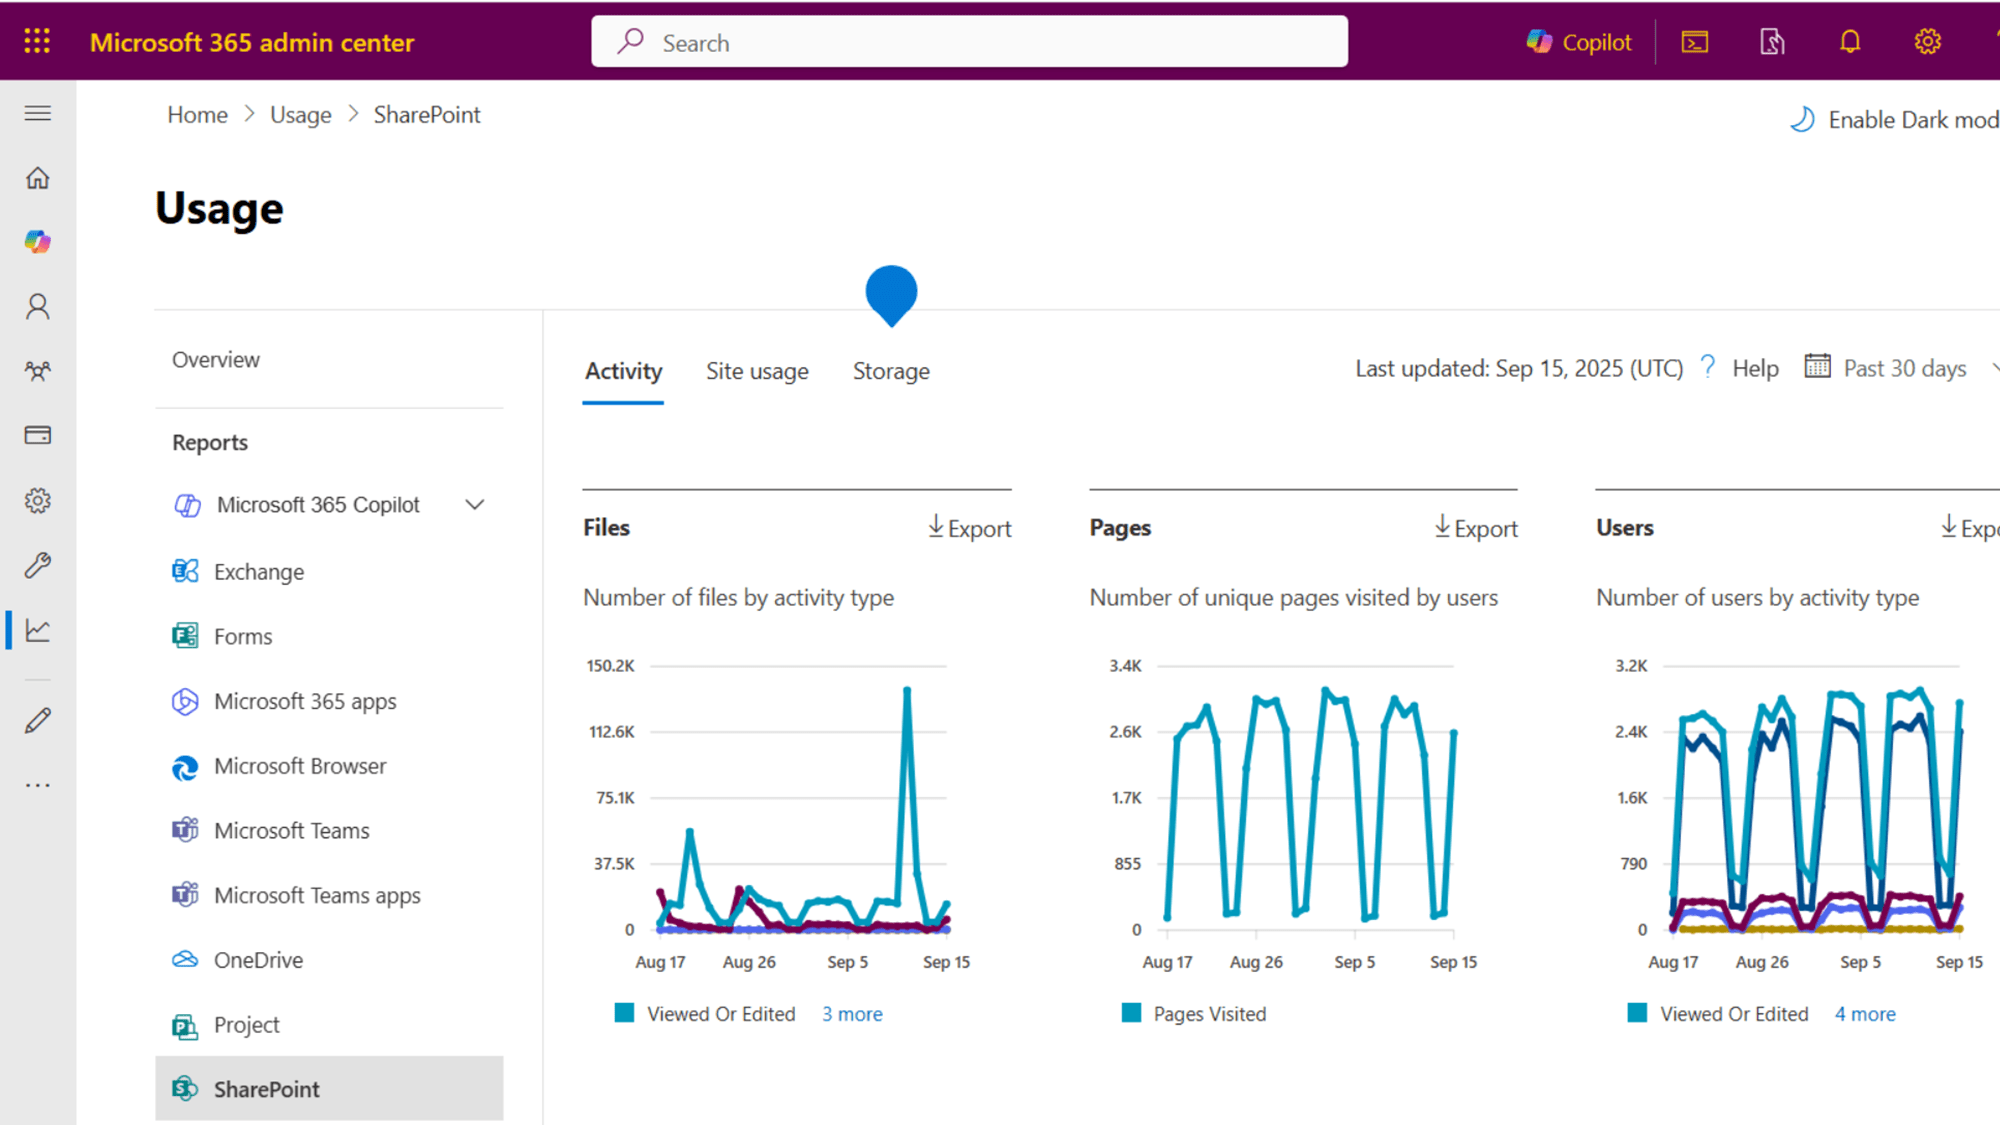Screen dimensions: 2000x1125
Task: Click the Home icon in left rail
Action: point(38,178)
